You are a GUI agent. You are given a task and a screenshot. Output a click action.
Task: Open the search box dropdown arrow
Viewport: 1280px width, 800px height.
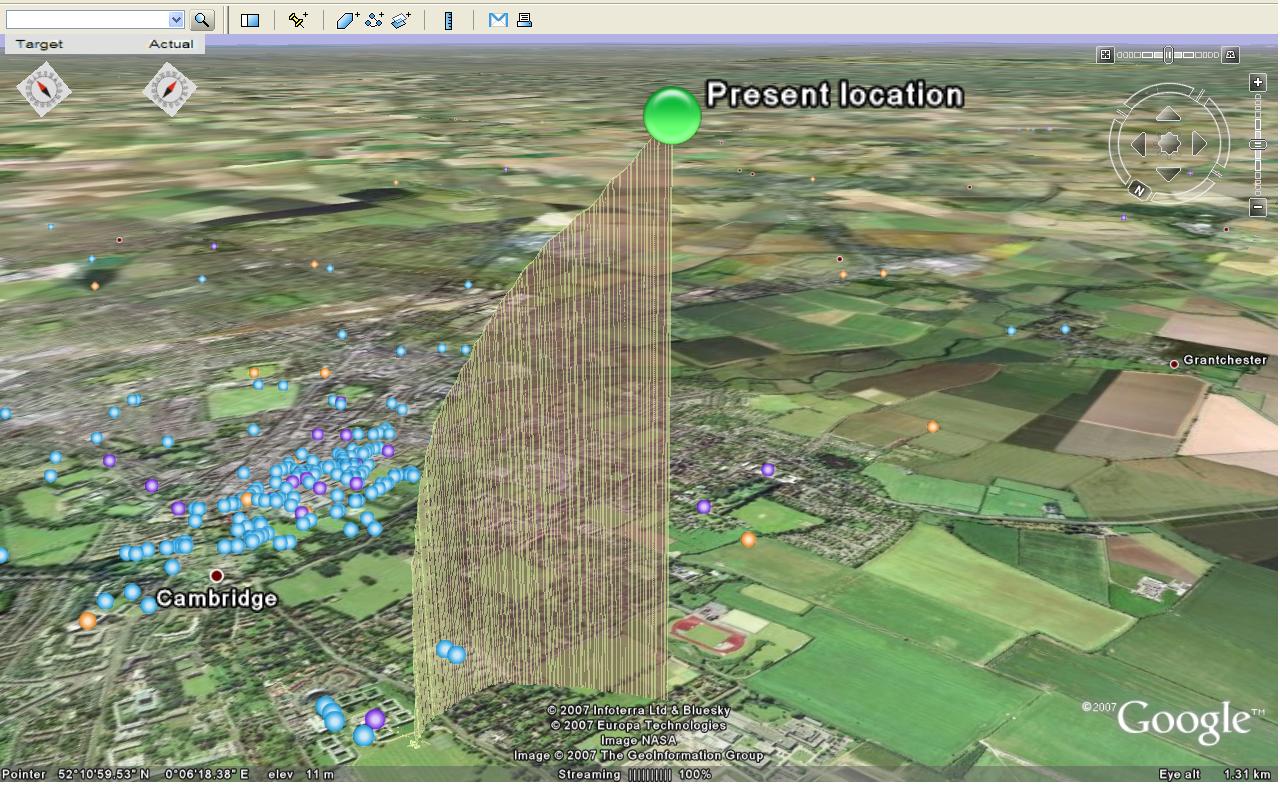click(x=176, y=19)
